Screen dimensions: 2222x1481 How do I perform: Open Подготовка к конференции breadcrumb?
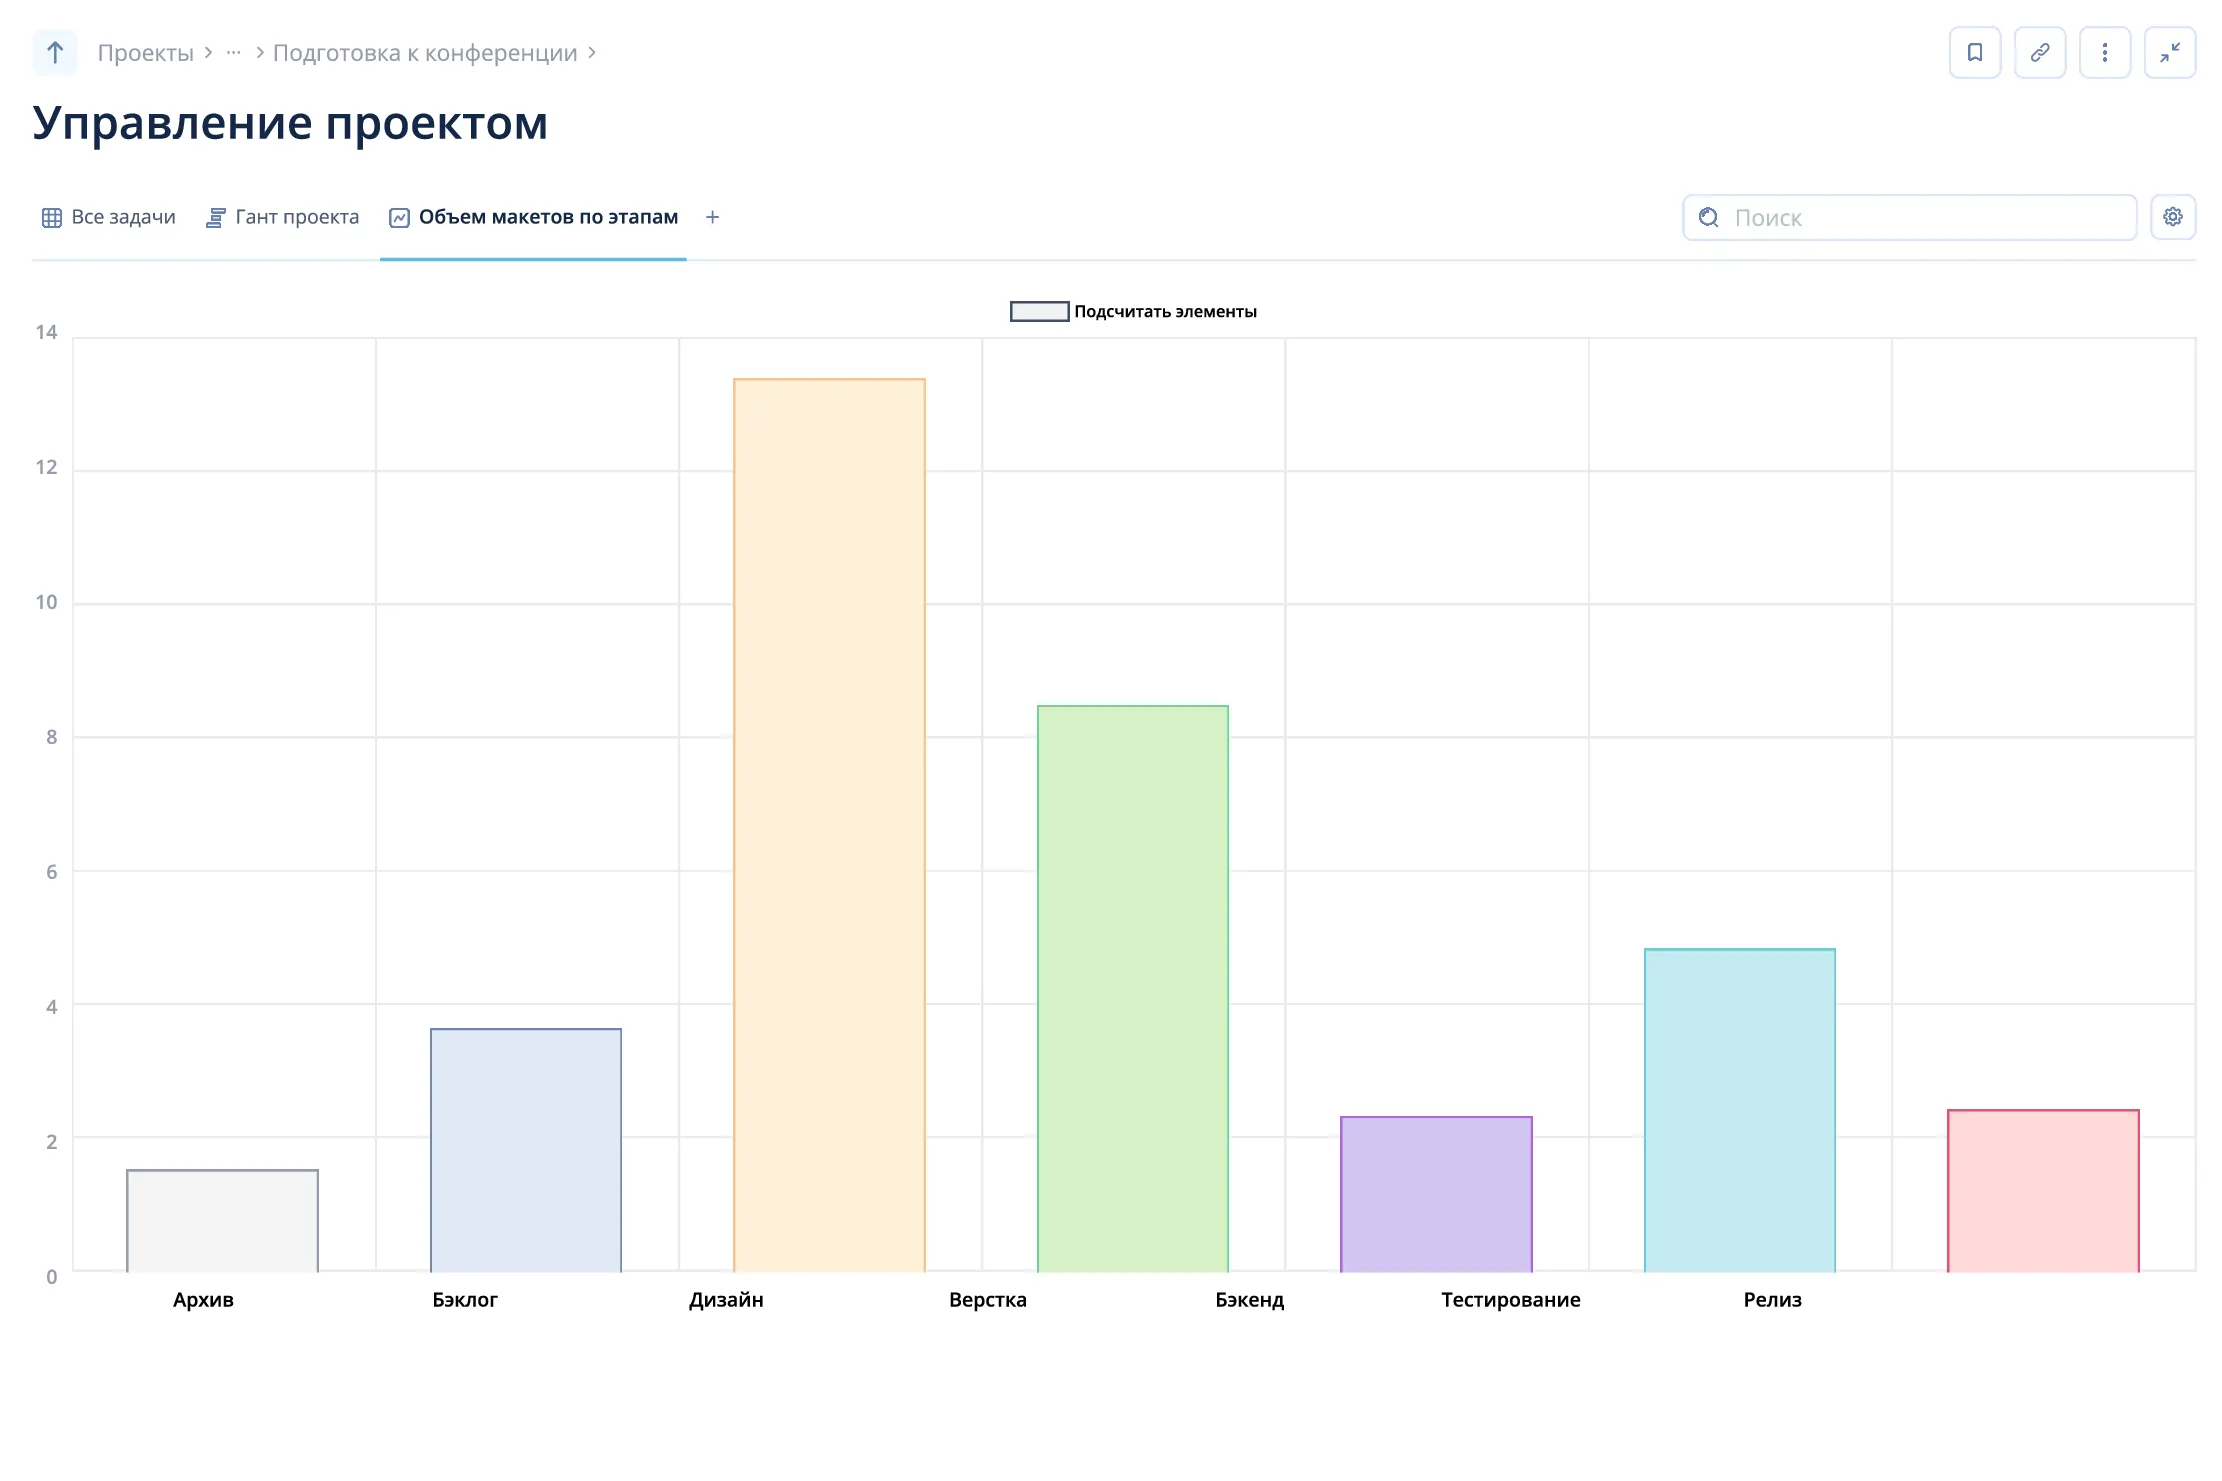tap(425, 53)
